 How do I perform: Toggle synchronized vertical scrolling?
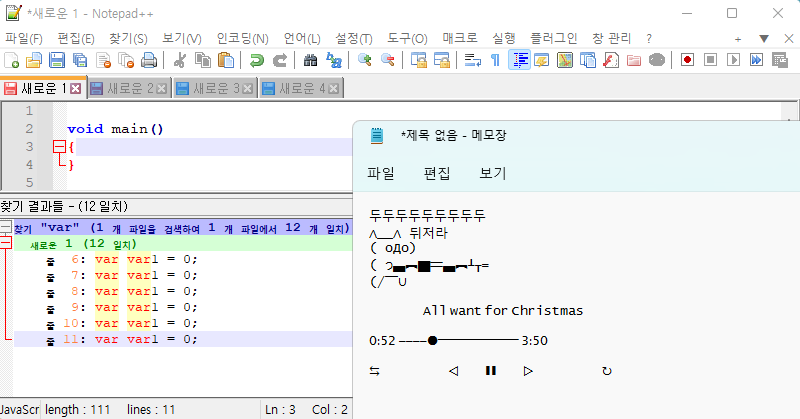point(418,60)
